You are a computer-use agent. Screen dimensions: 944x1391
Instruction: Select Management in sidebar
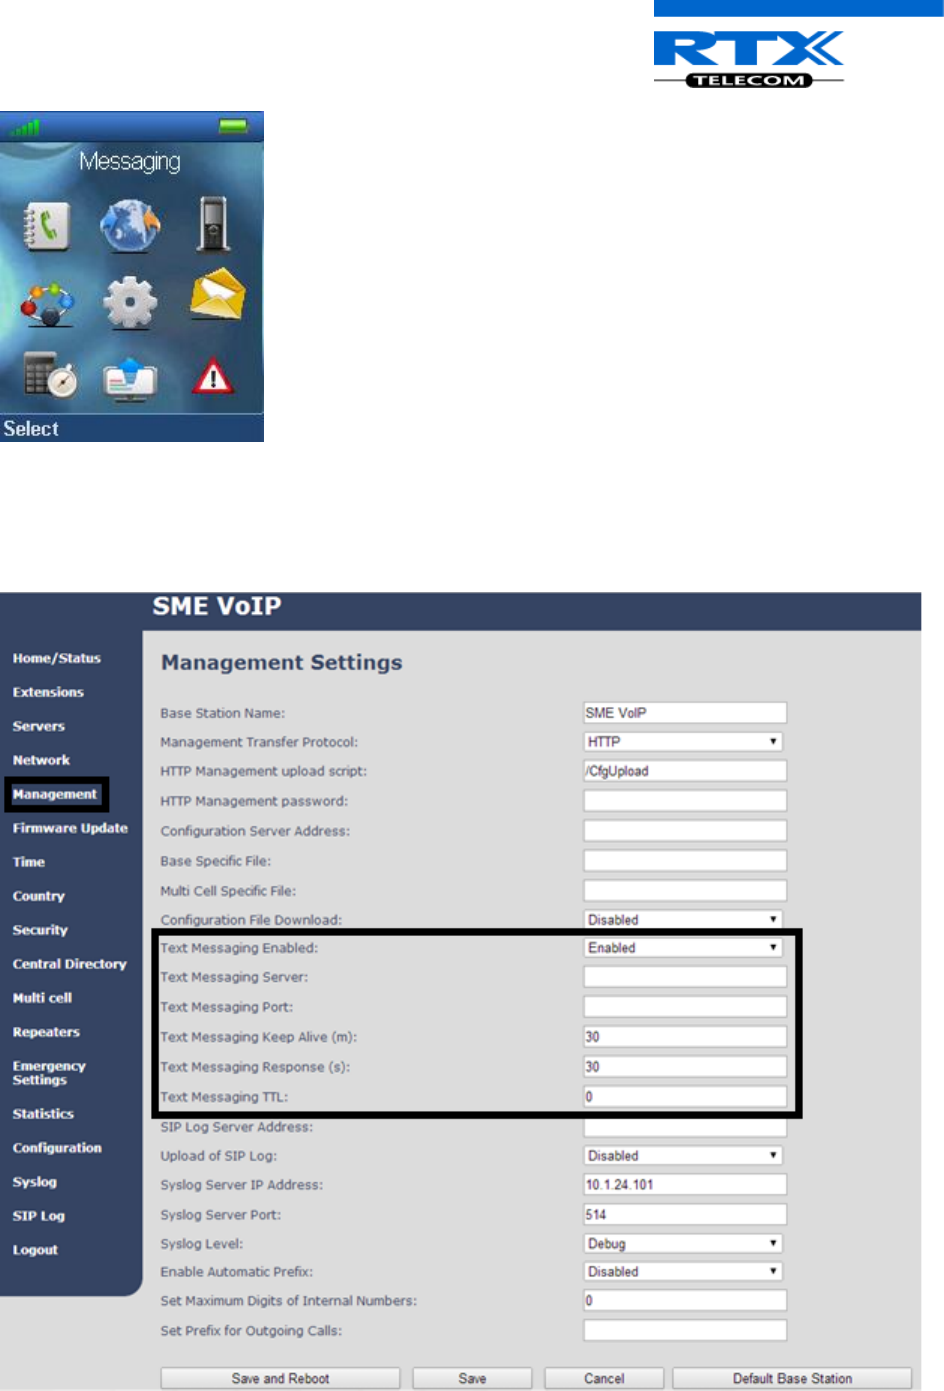55,794
